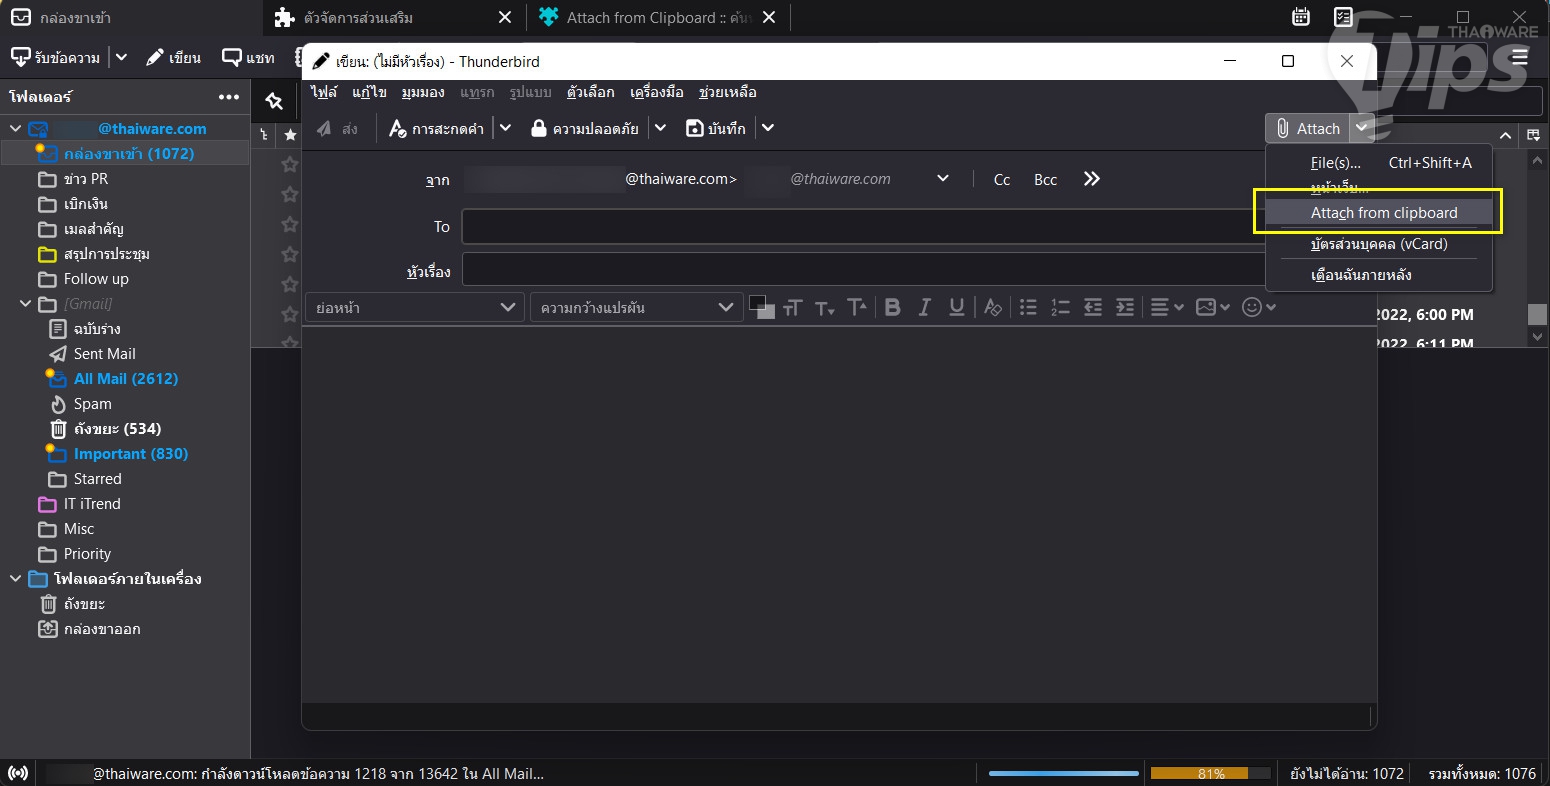Open the Tools menu in compose window
The width and height of the screenshot is (1550, 786).
pyautogui.click(x=657, y=92)
